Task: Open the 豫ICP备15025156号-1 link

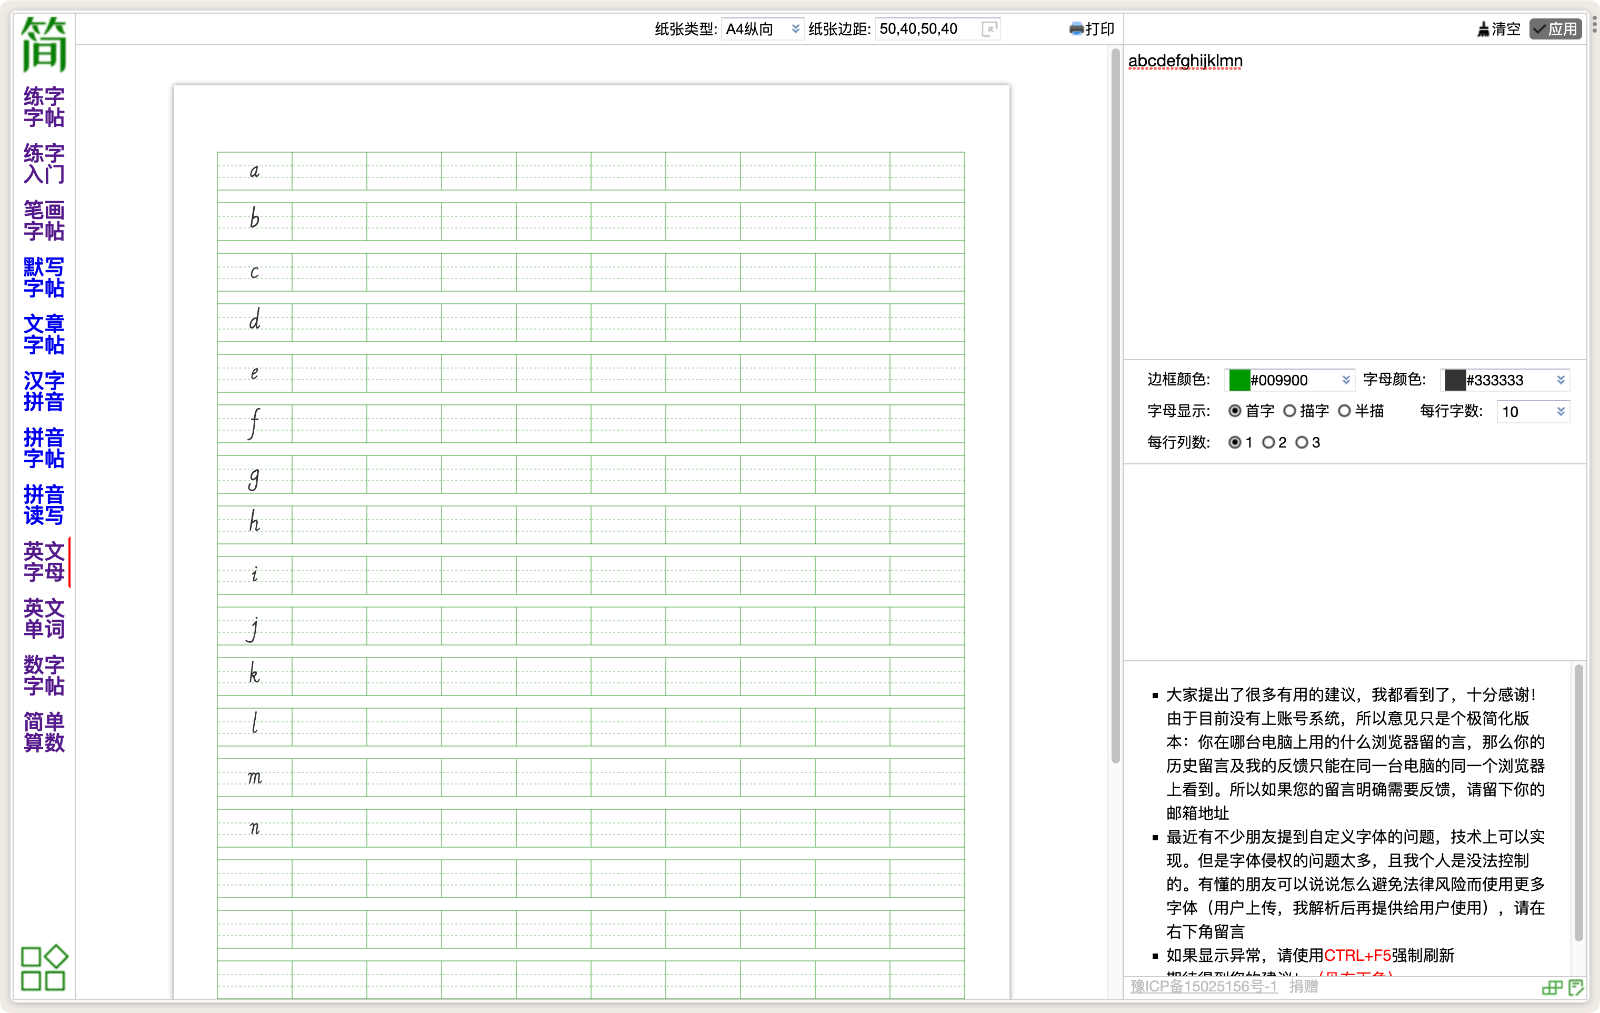Action: pyautogui.click(x=1203, y=986)
